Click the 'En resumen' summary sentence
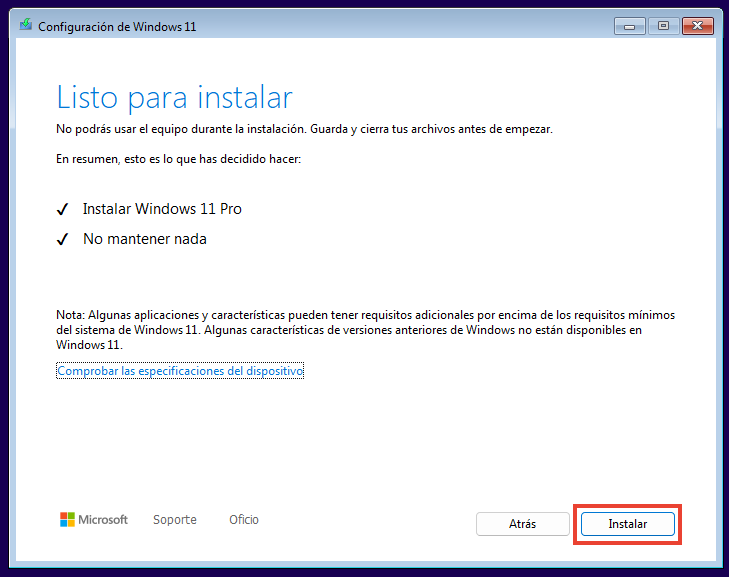 (x=177, y=158)
